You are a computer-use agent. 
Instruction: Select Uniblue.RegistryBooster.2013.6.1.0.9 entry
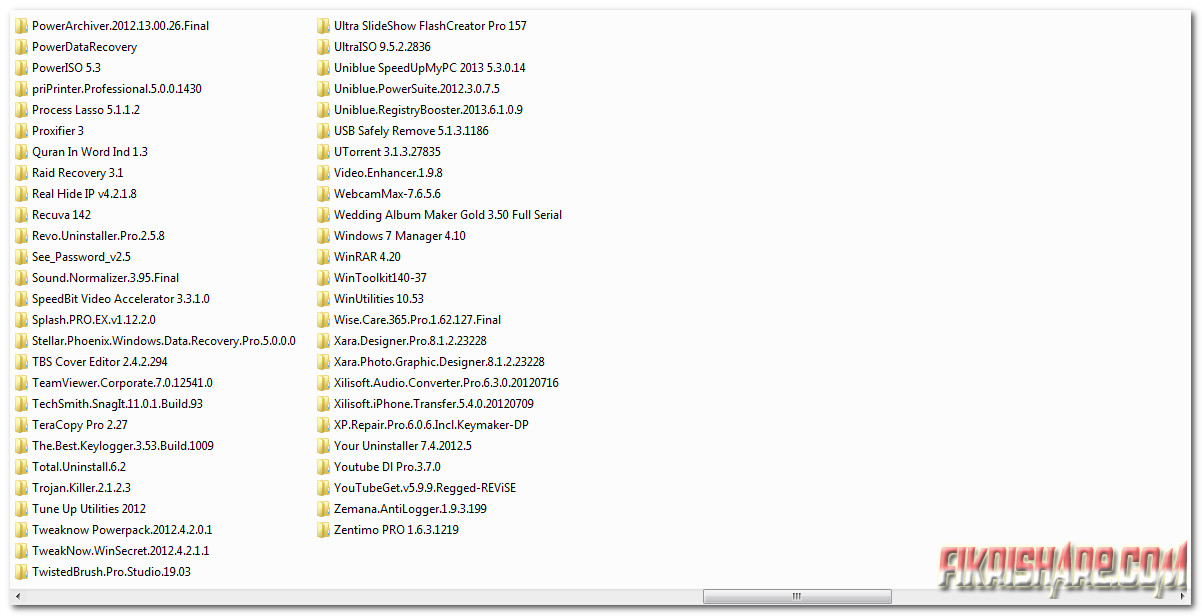(x=428, y=110)
